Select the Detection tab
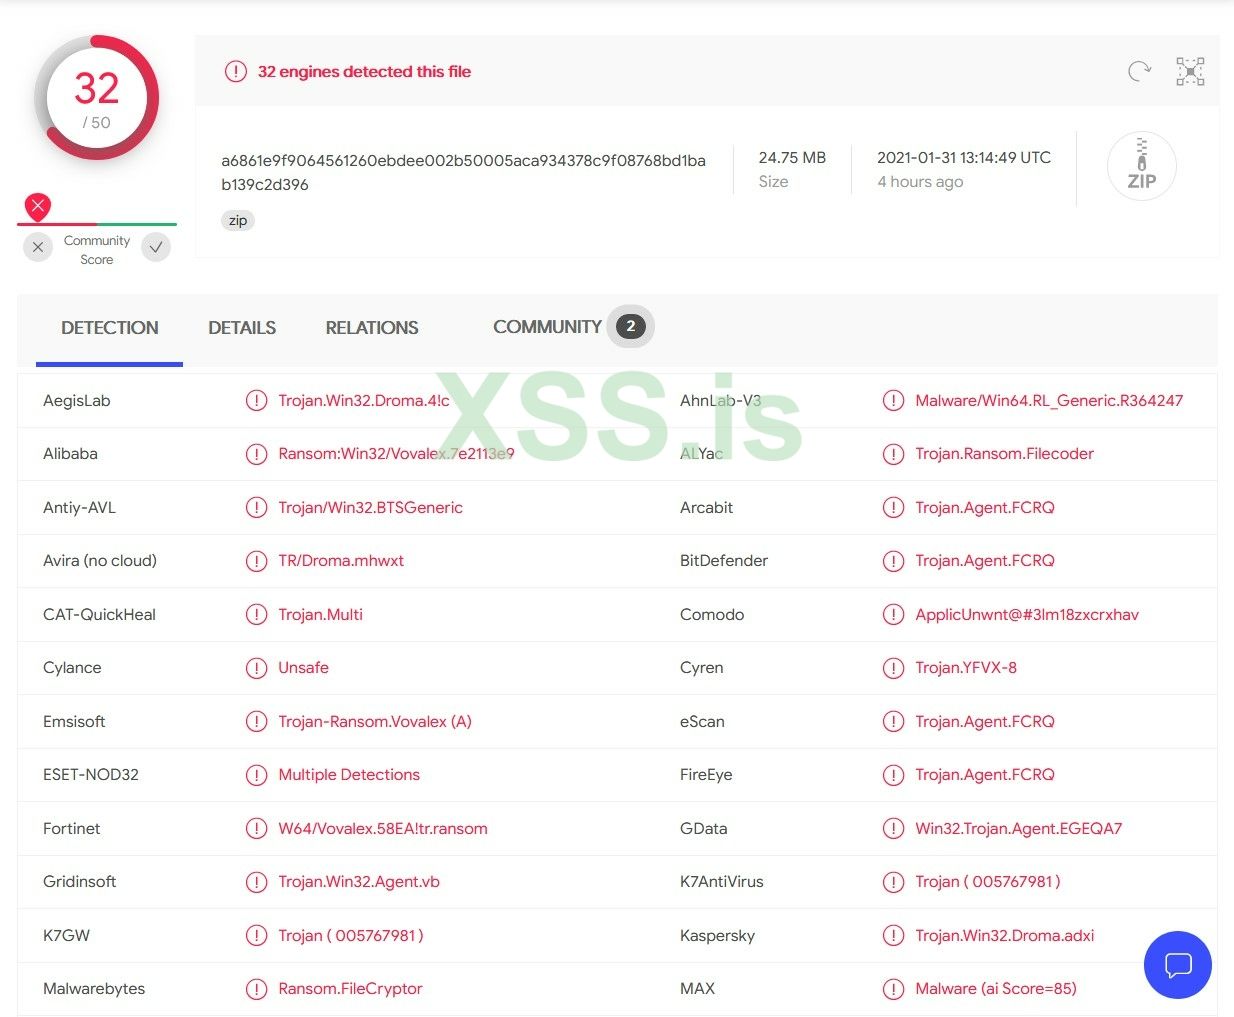The height and width of the screenshot is (1017, 1234). pos(110,328)
